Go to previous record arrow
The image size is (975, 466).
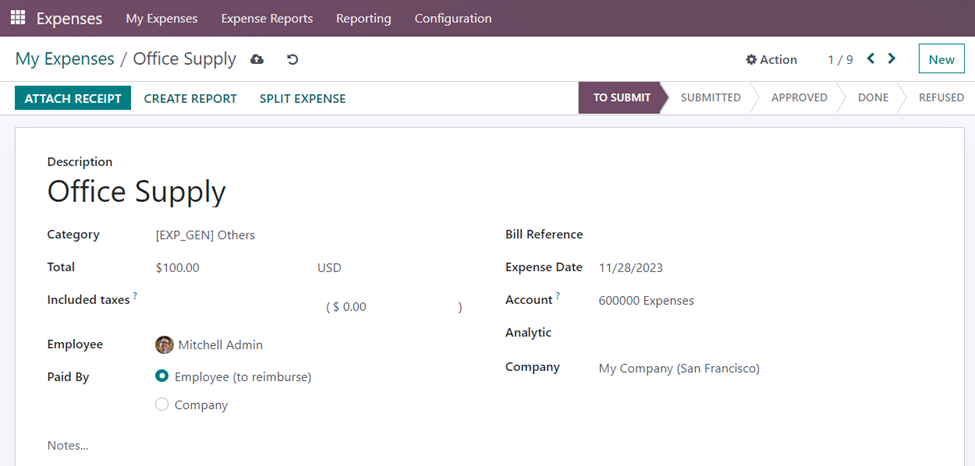click(x=871, y=59)
